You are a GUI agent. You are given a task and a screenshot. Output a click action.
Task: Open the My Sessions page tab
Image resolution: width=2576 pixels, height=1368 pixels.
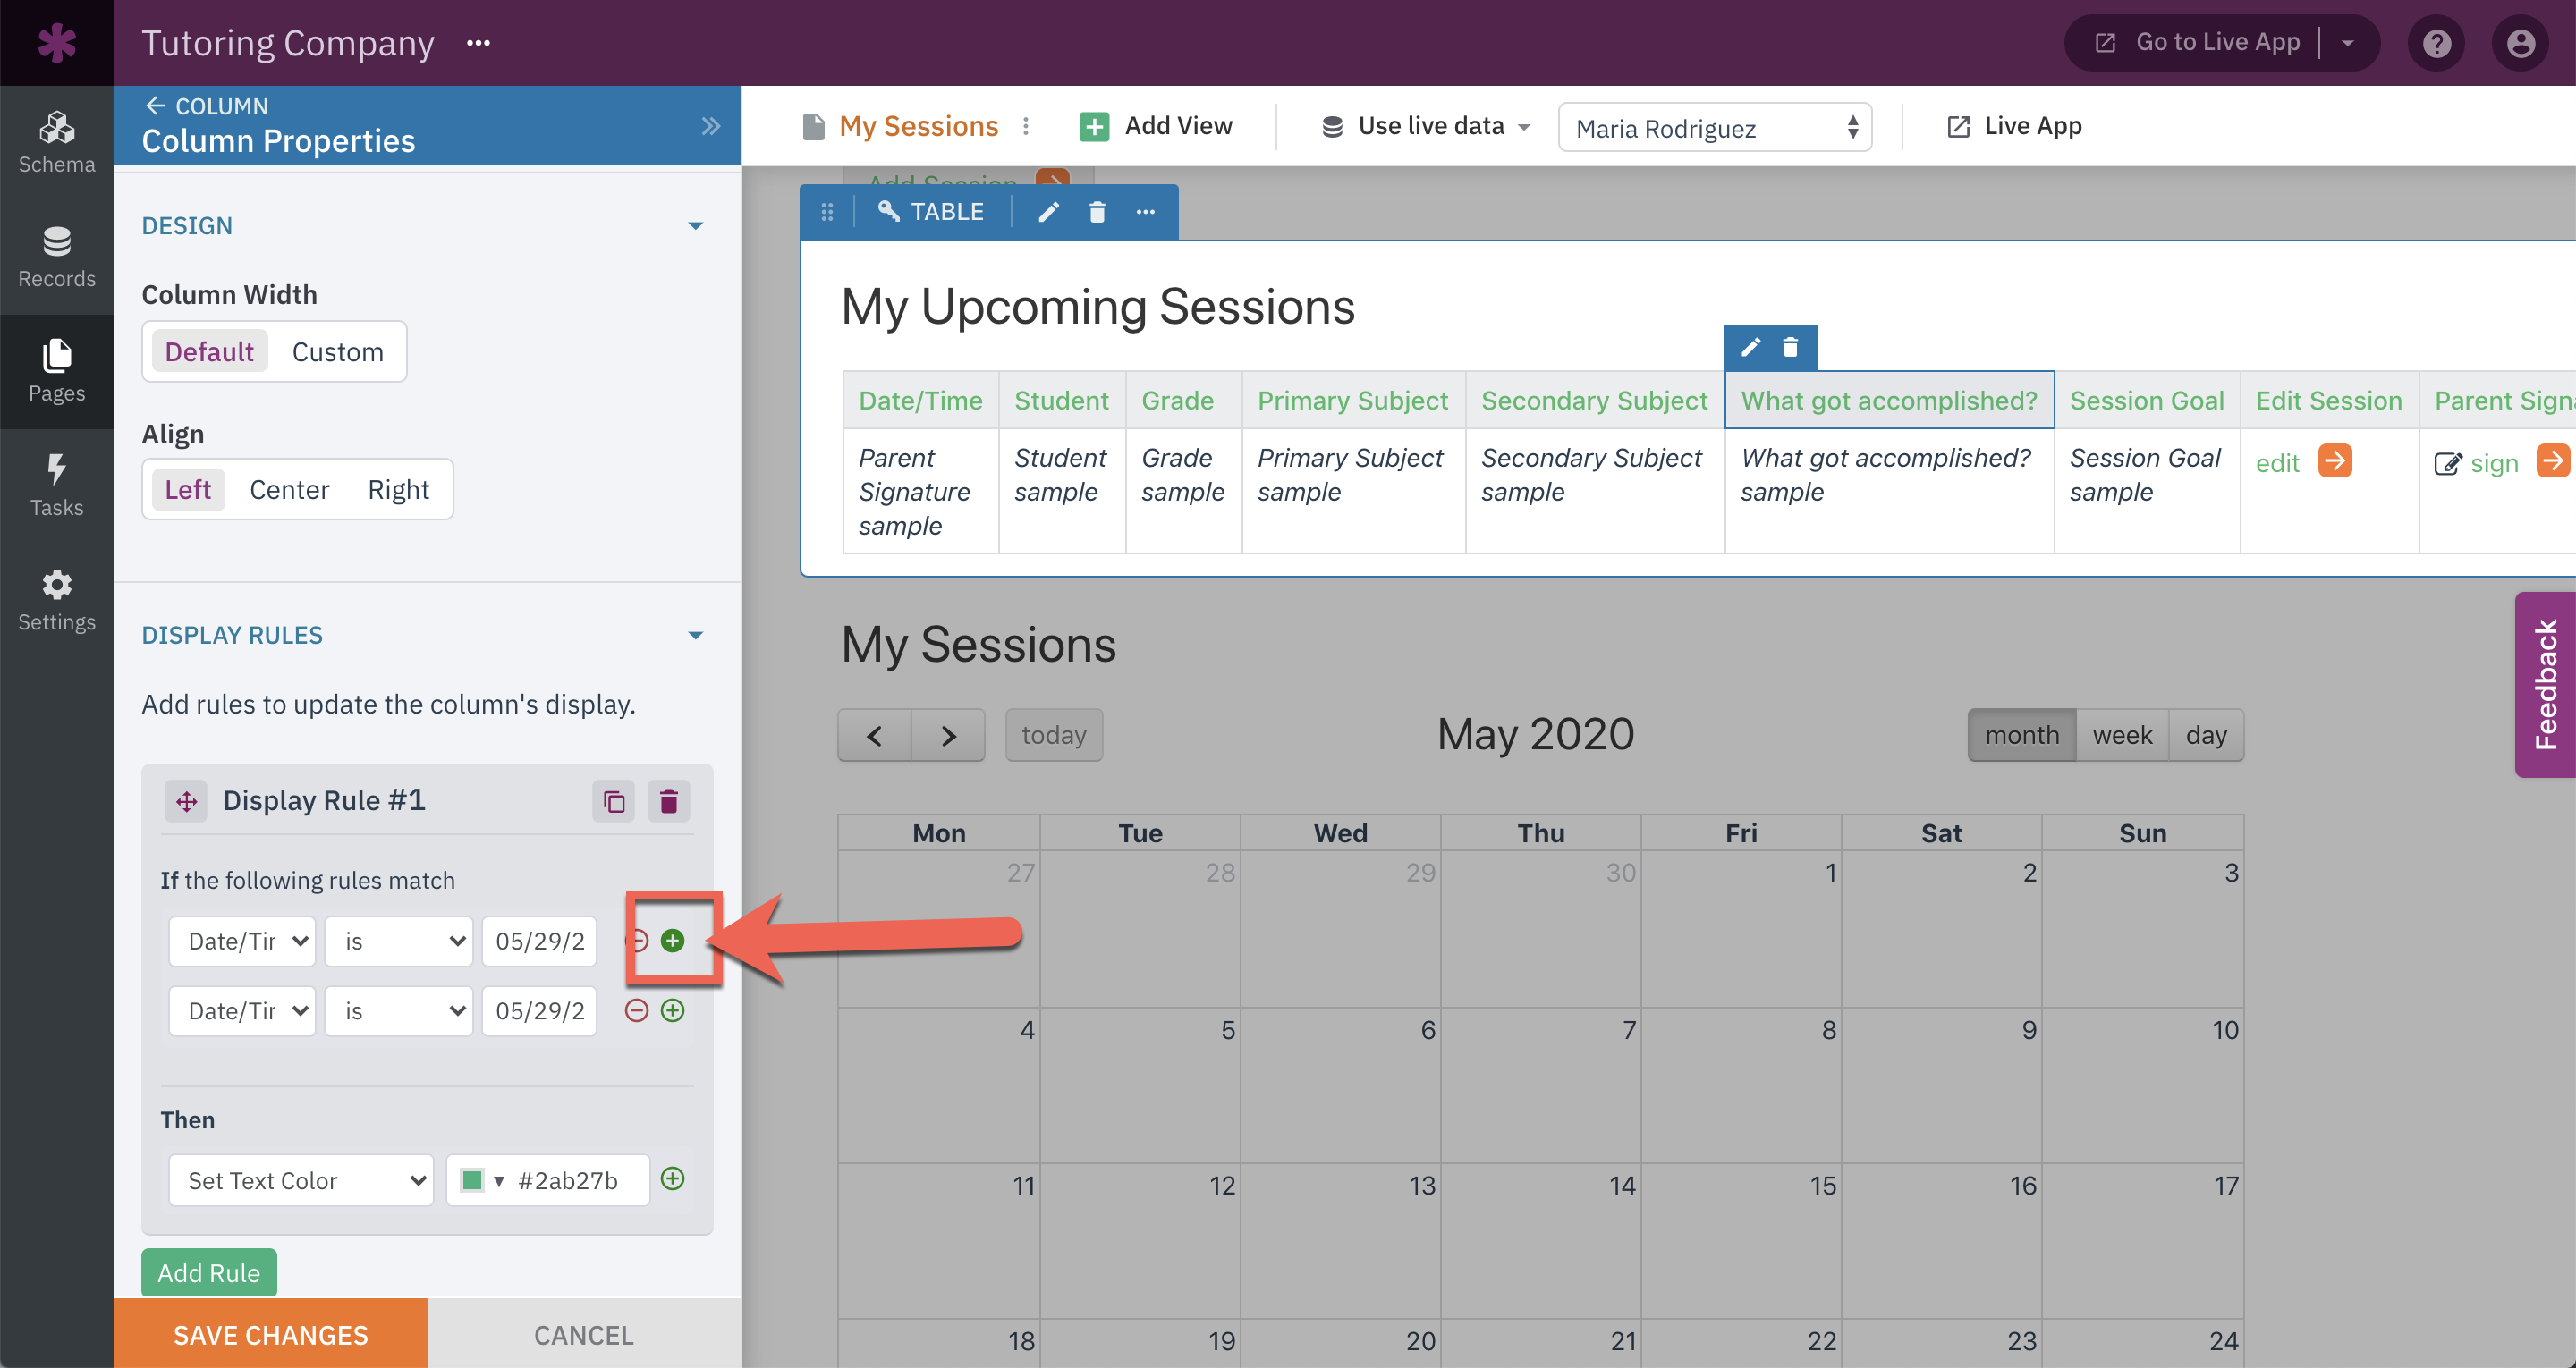918,126
